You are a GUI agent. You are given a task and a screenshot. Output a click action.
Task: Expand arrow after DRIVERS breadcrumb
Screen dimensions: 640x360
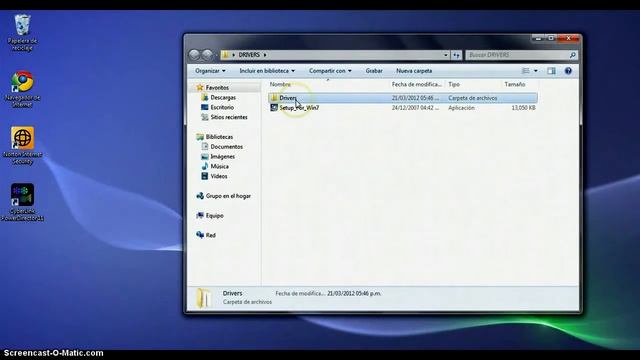coord(265,55)
